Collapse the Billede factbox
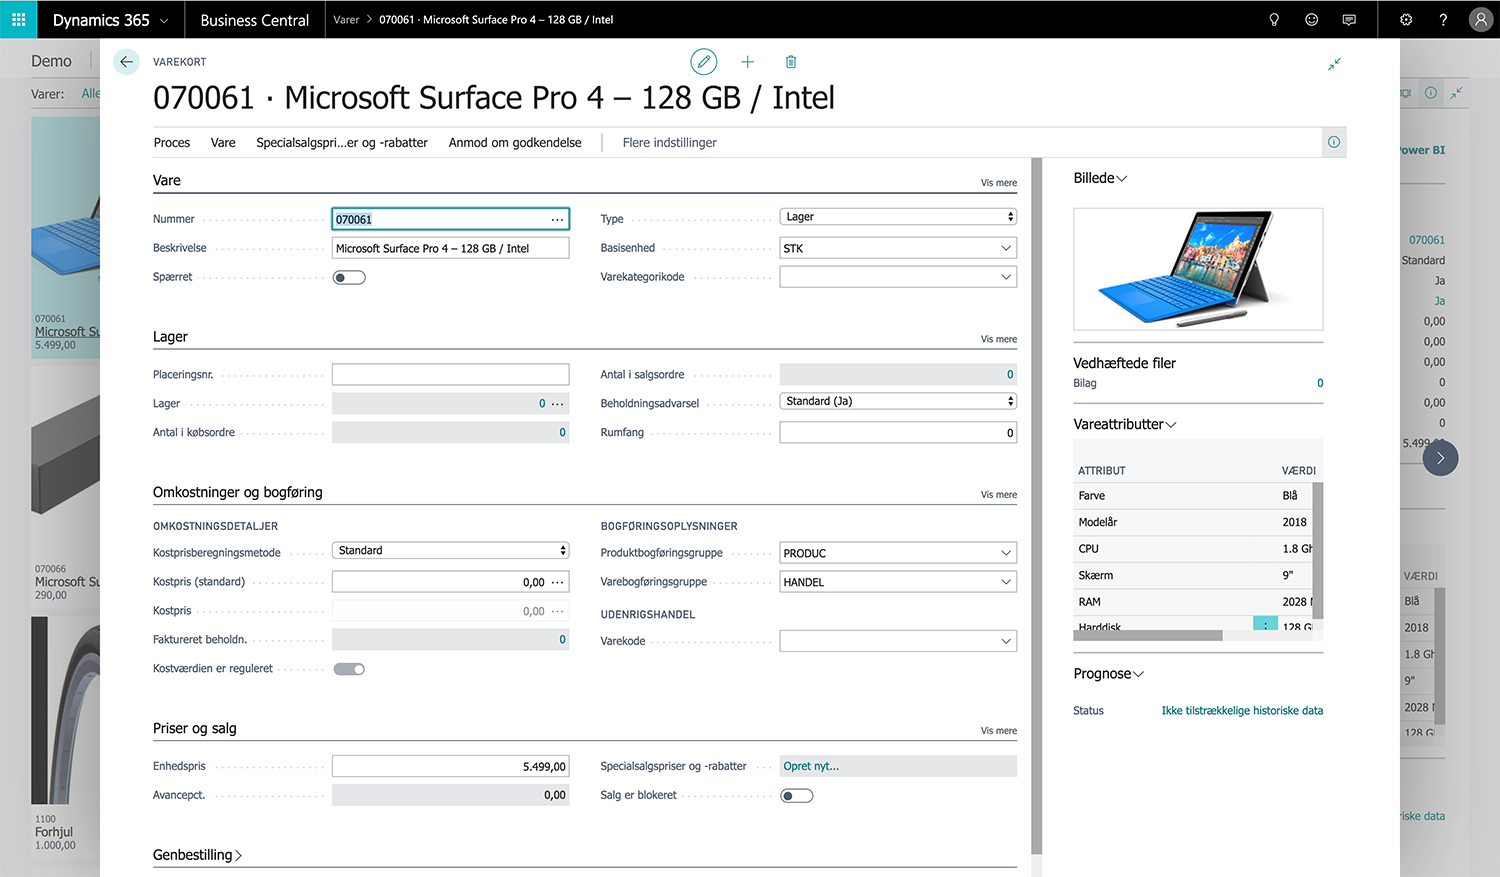1500x877 pixels. [x=1100, y=178]
